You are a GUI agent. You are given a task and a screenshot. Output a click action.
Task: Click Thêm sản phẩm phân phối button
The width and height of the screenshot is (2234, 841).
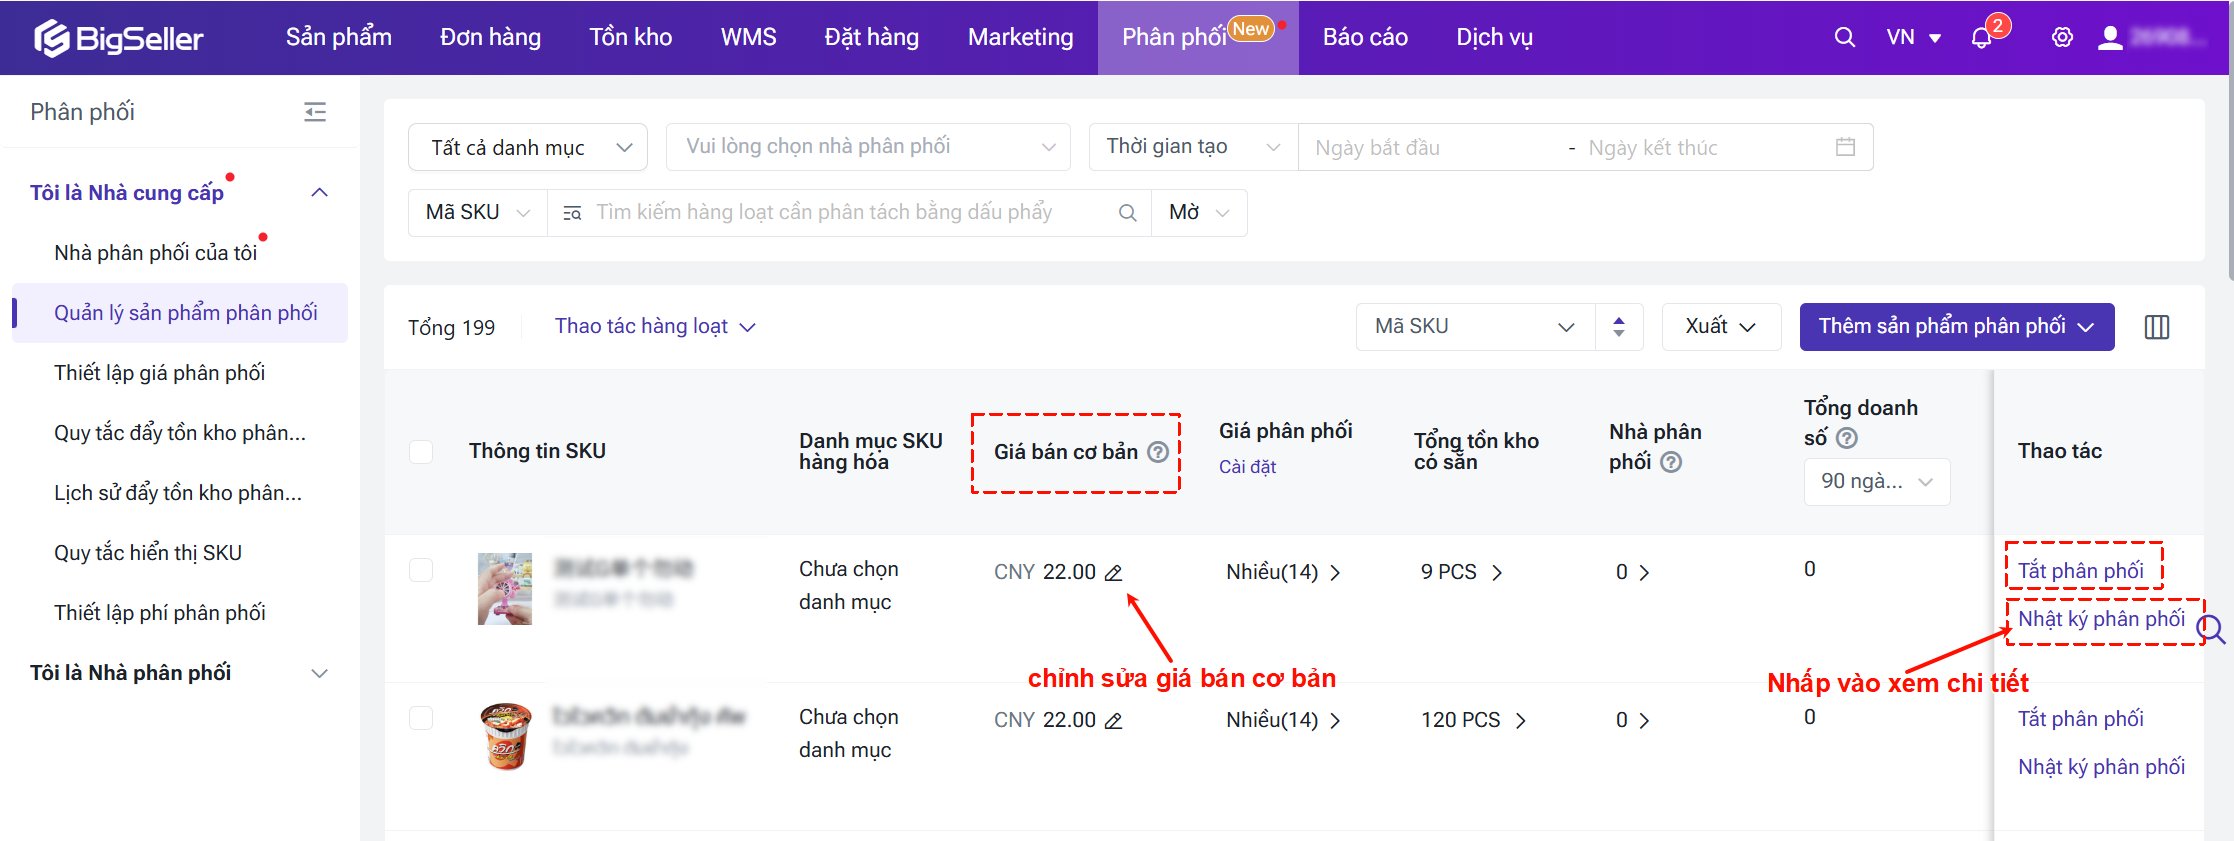[x=1957, y=327]
